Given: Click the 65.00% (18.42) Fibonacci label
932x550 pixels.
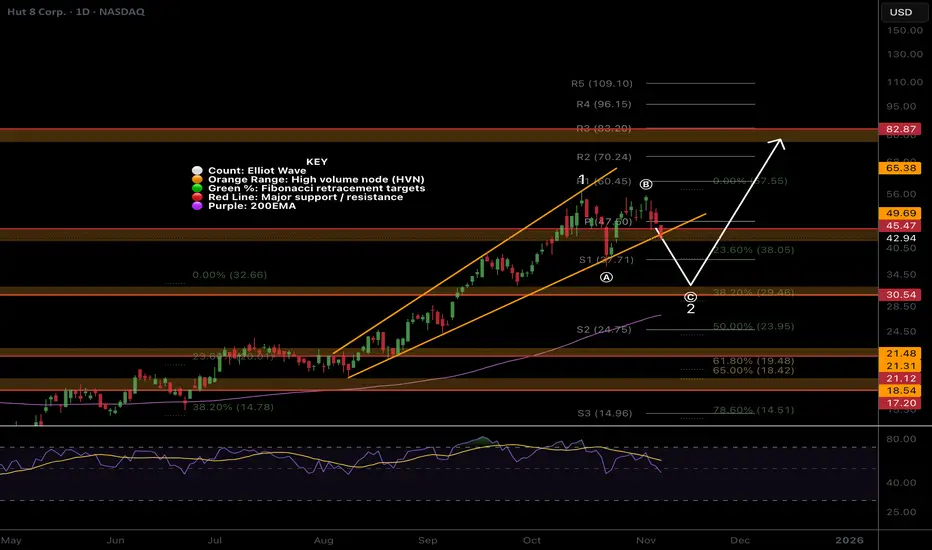Looking at the screenshot, I should click(753, 370).
